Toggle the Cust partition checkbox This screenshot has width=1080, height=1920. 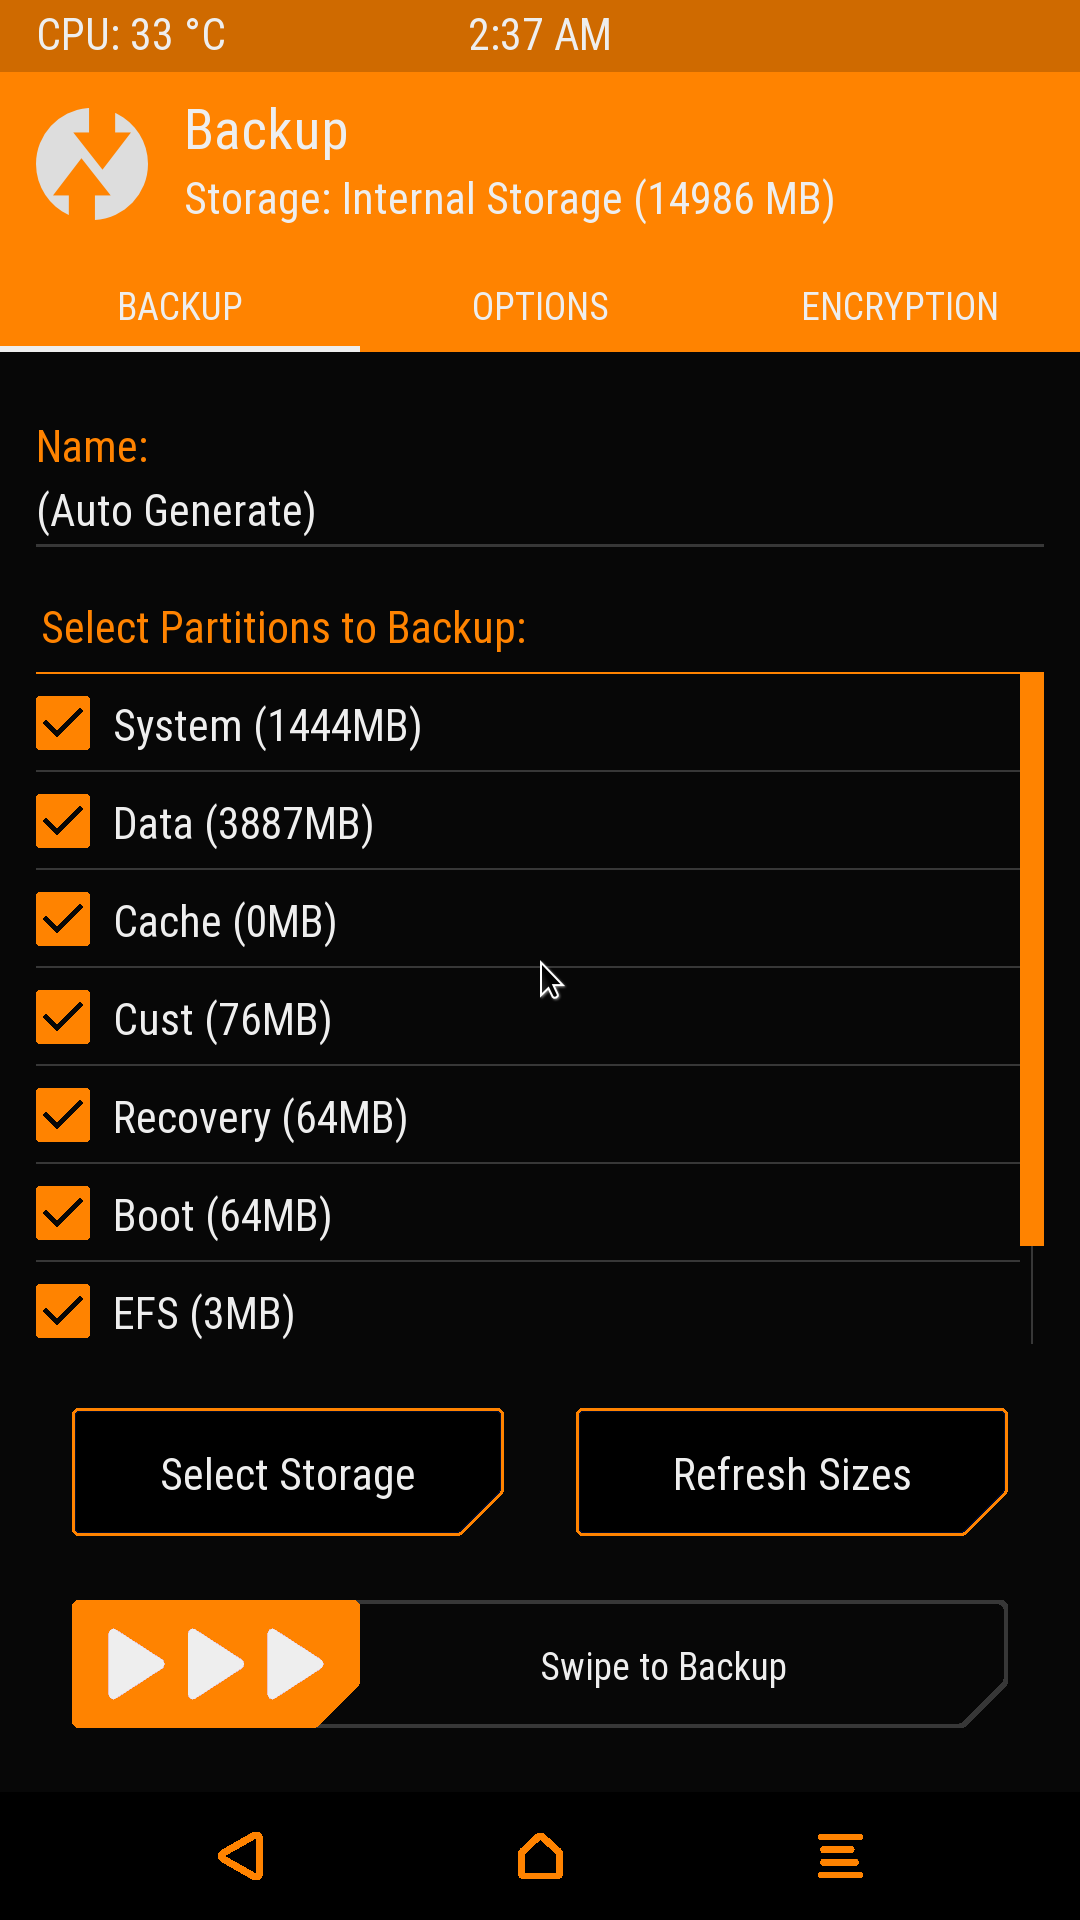point(63,1017)
